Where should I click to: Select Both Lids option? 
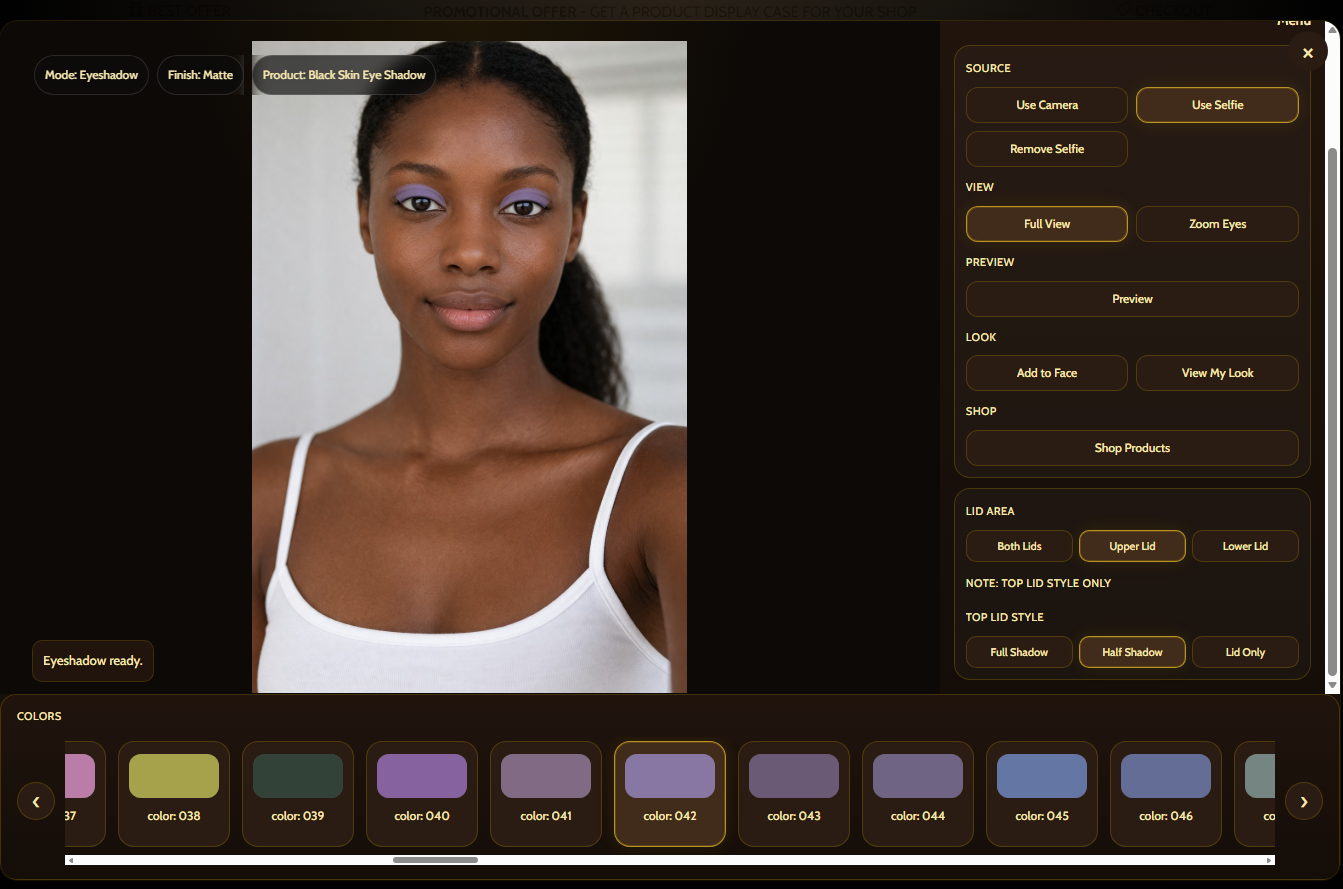(x=1019, y=546)
